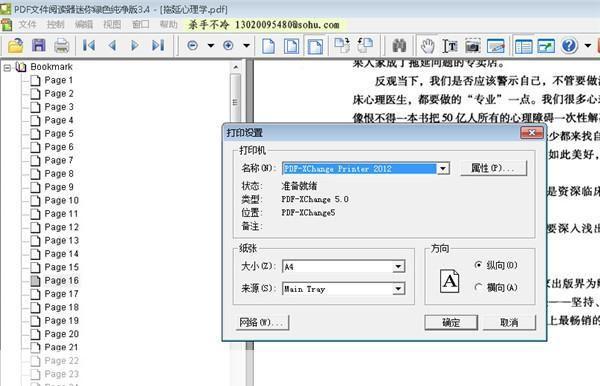Screen dimensions: 600x386
Task: Choose fit page view icon
Action: (292, 46)
